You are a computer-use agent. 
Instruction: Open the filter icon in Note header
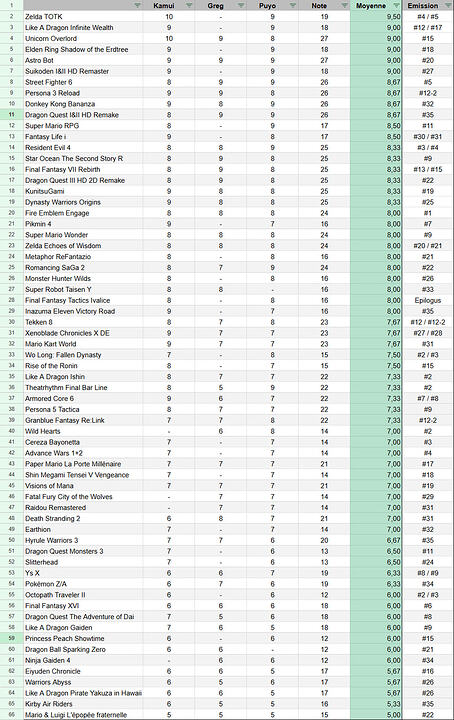[344, 6]
